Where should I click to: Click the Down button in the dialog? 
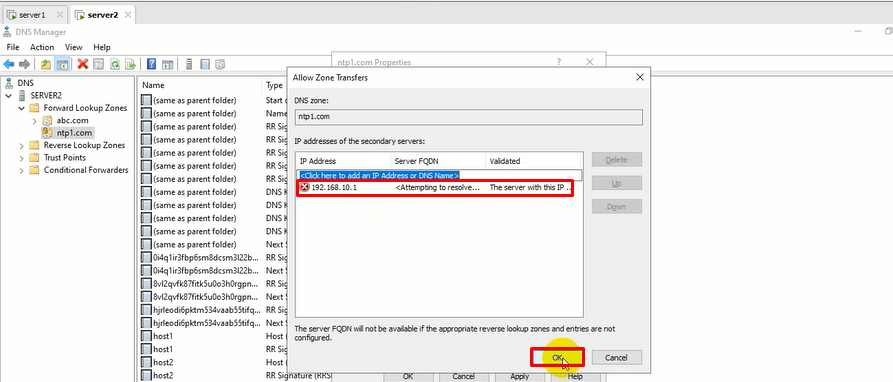[617, 207]
